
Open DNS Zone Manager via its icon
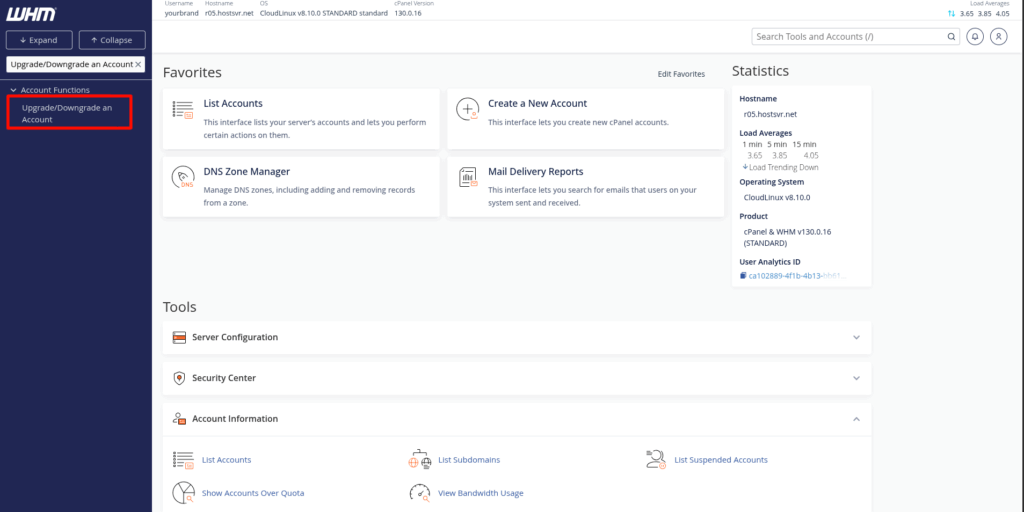tap(183, 178)
